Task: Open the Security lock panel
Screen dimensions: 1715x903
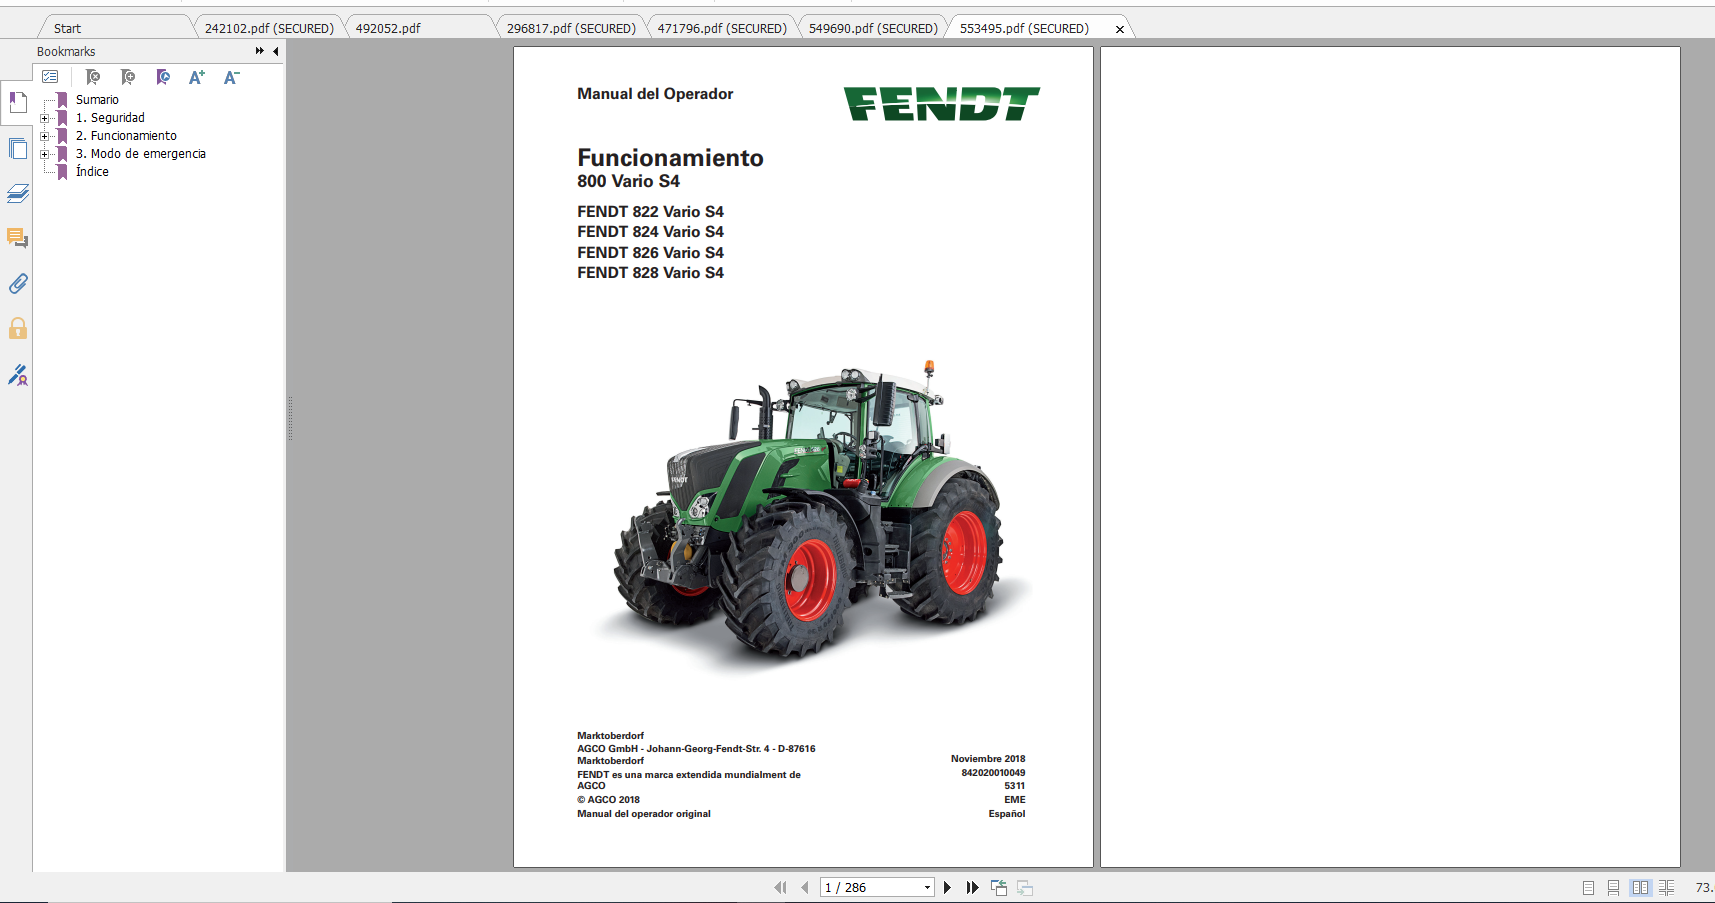Action: [17, 329]
